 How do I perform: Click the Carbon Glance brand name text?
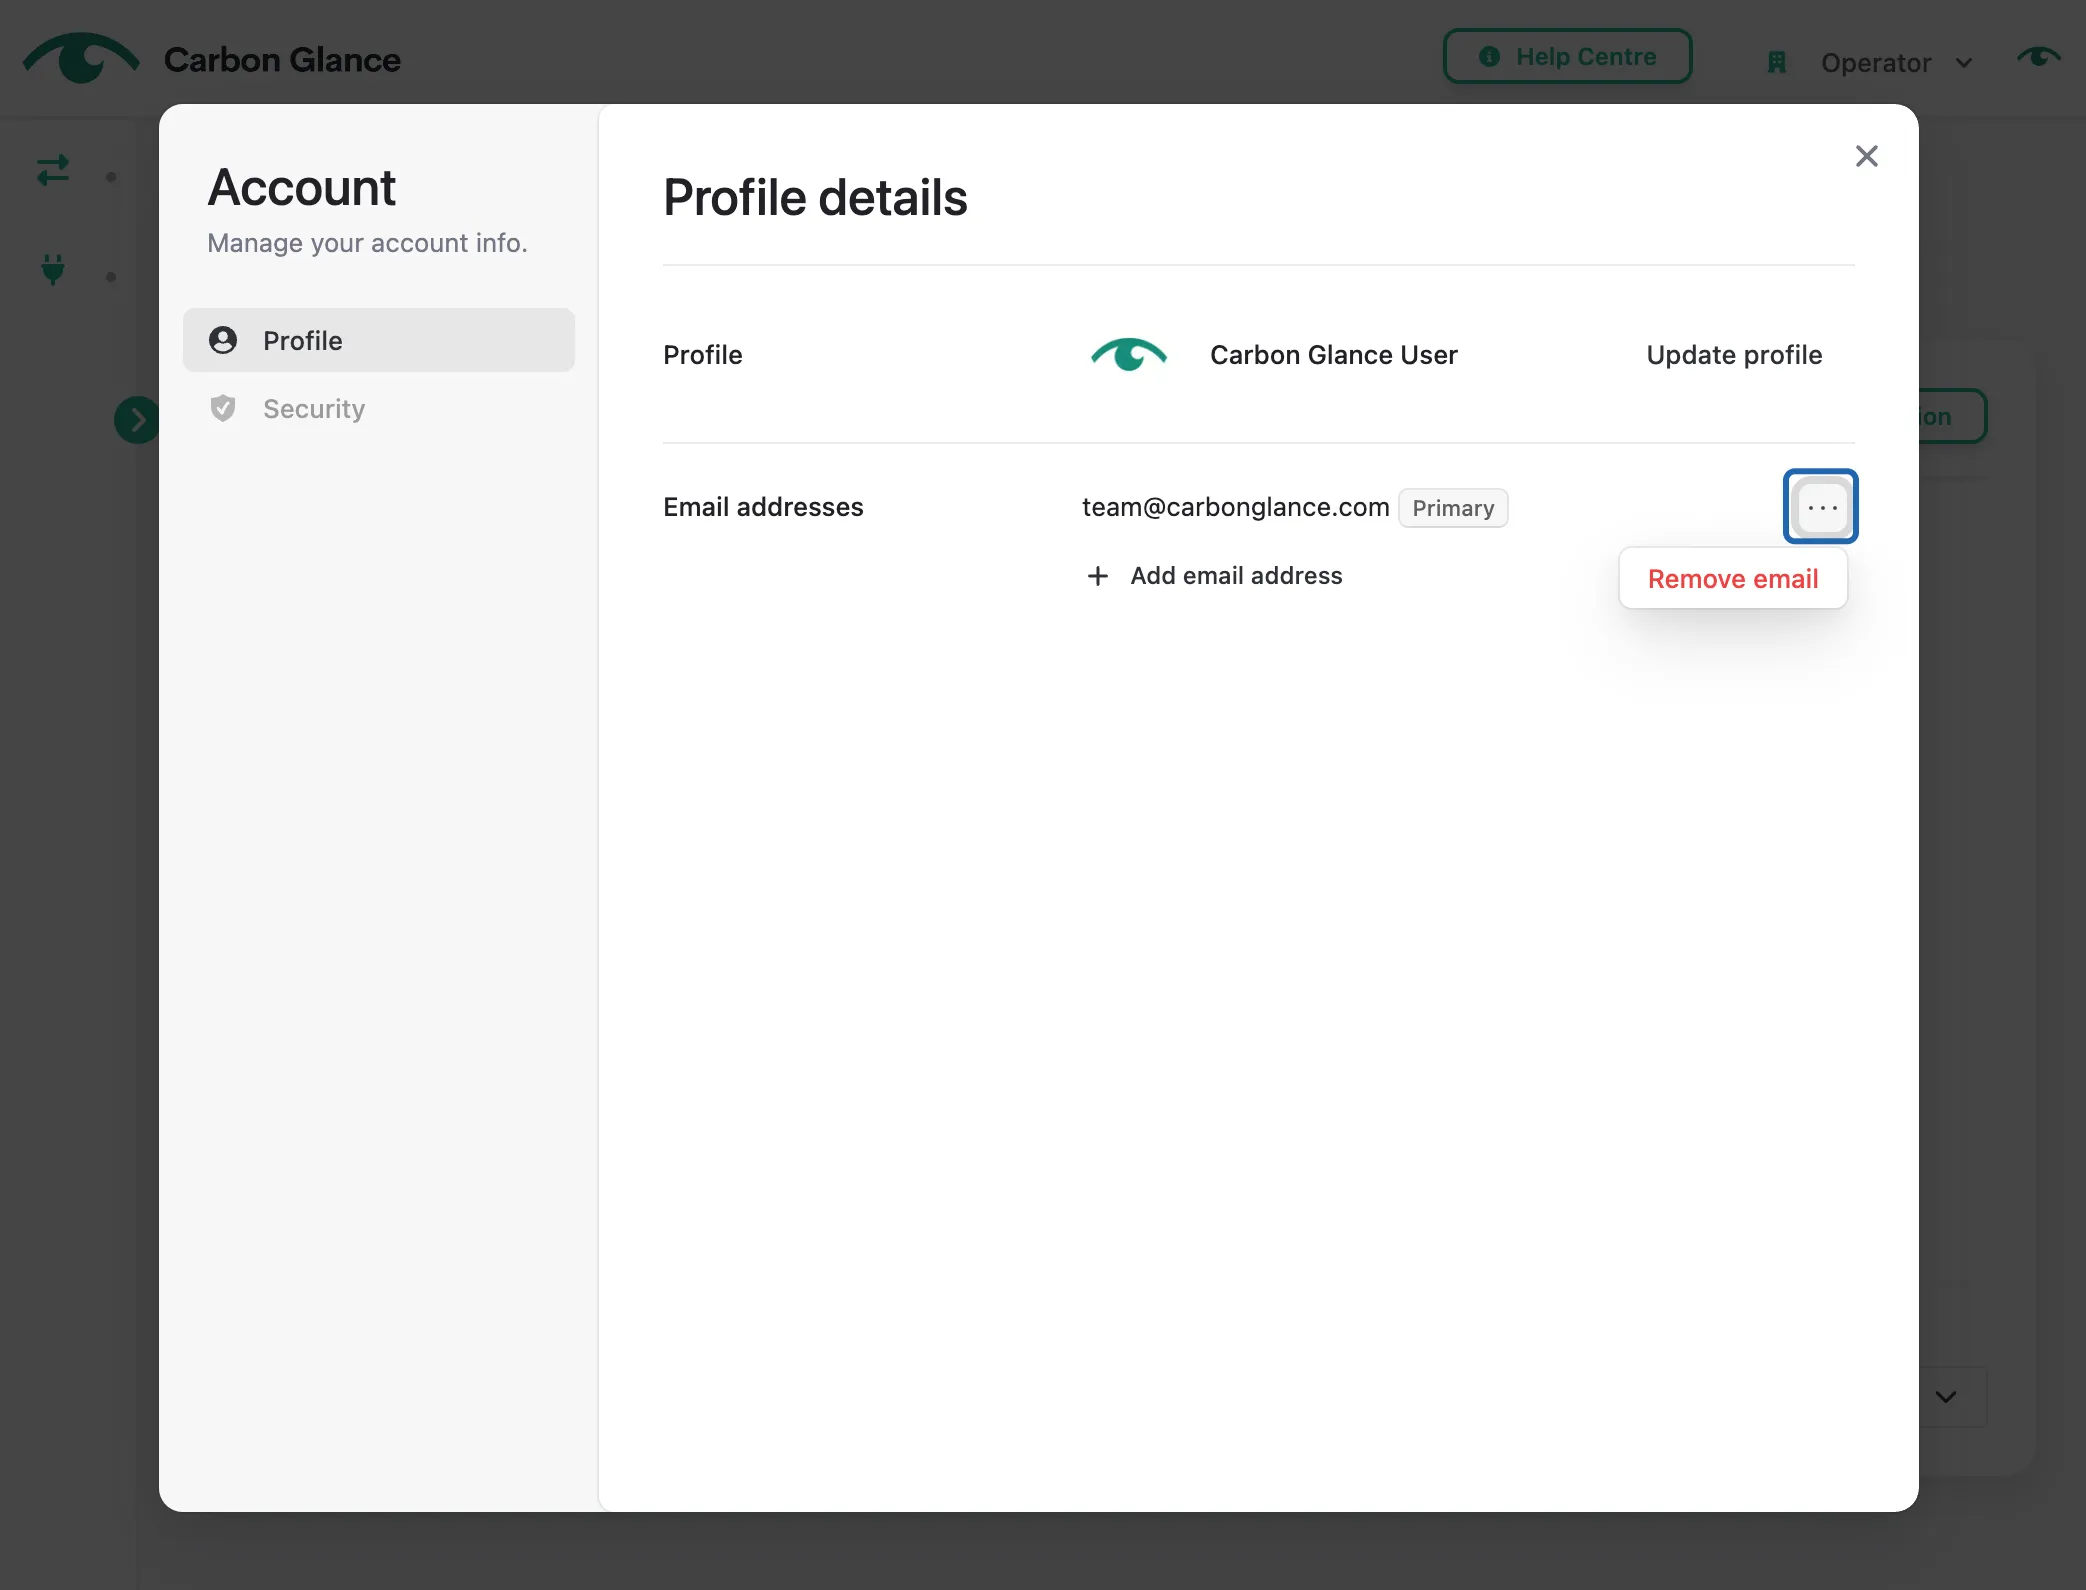[x=282, y=60]
